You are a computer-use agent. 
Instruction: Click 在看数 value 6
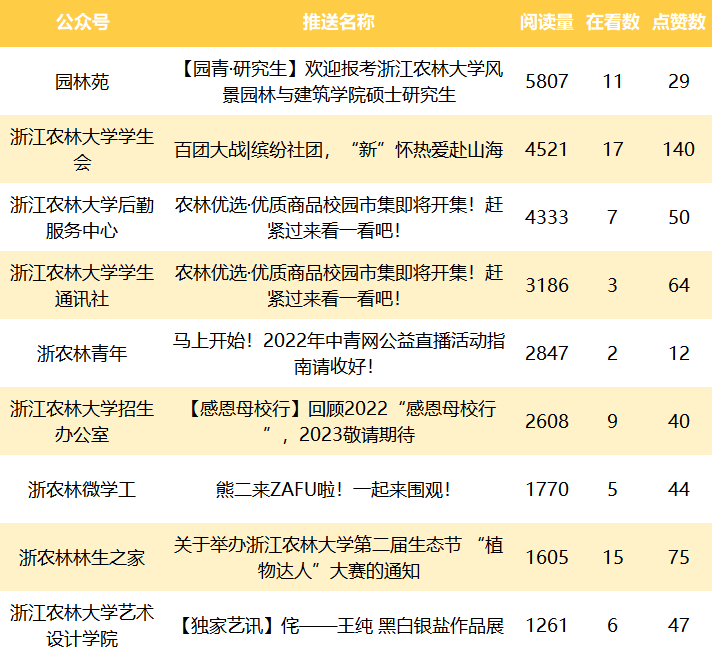613,626
